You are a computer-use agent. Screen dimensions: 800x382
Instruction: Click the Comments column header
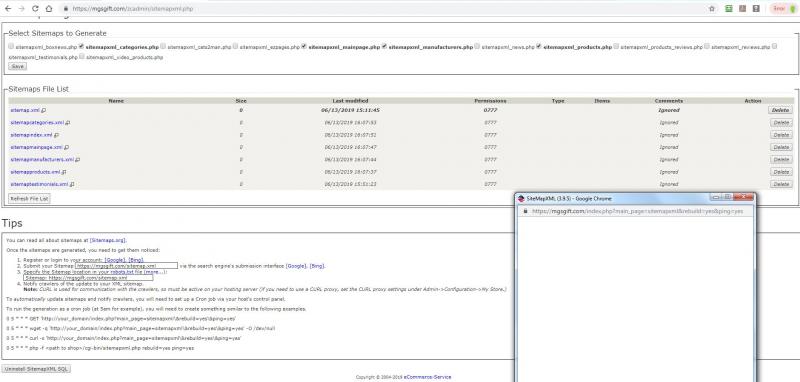point(668,101)
